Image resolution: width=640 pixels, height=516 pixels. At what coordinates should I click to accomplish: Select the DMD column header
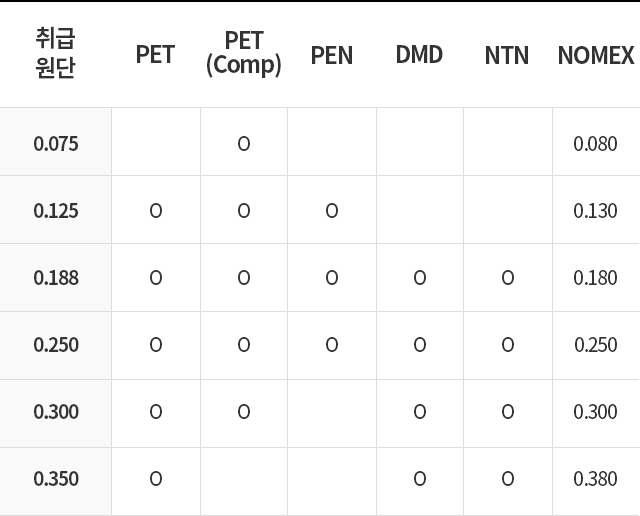coord(419,54)
